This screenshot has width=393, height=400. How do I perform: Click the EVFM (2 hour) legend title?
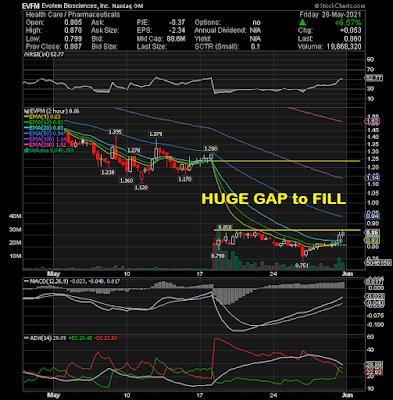(52, 111)
